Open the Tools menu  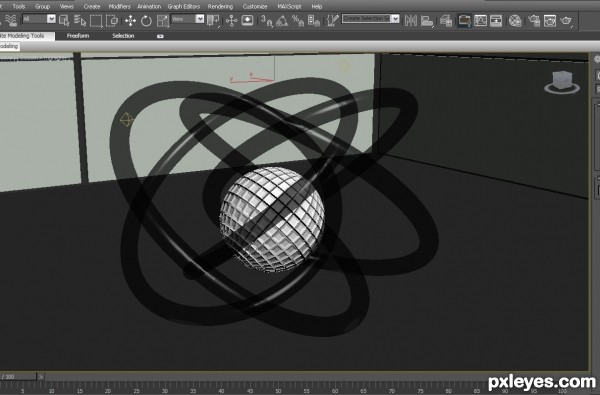[19, 7]
